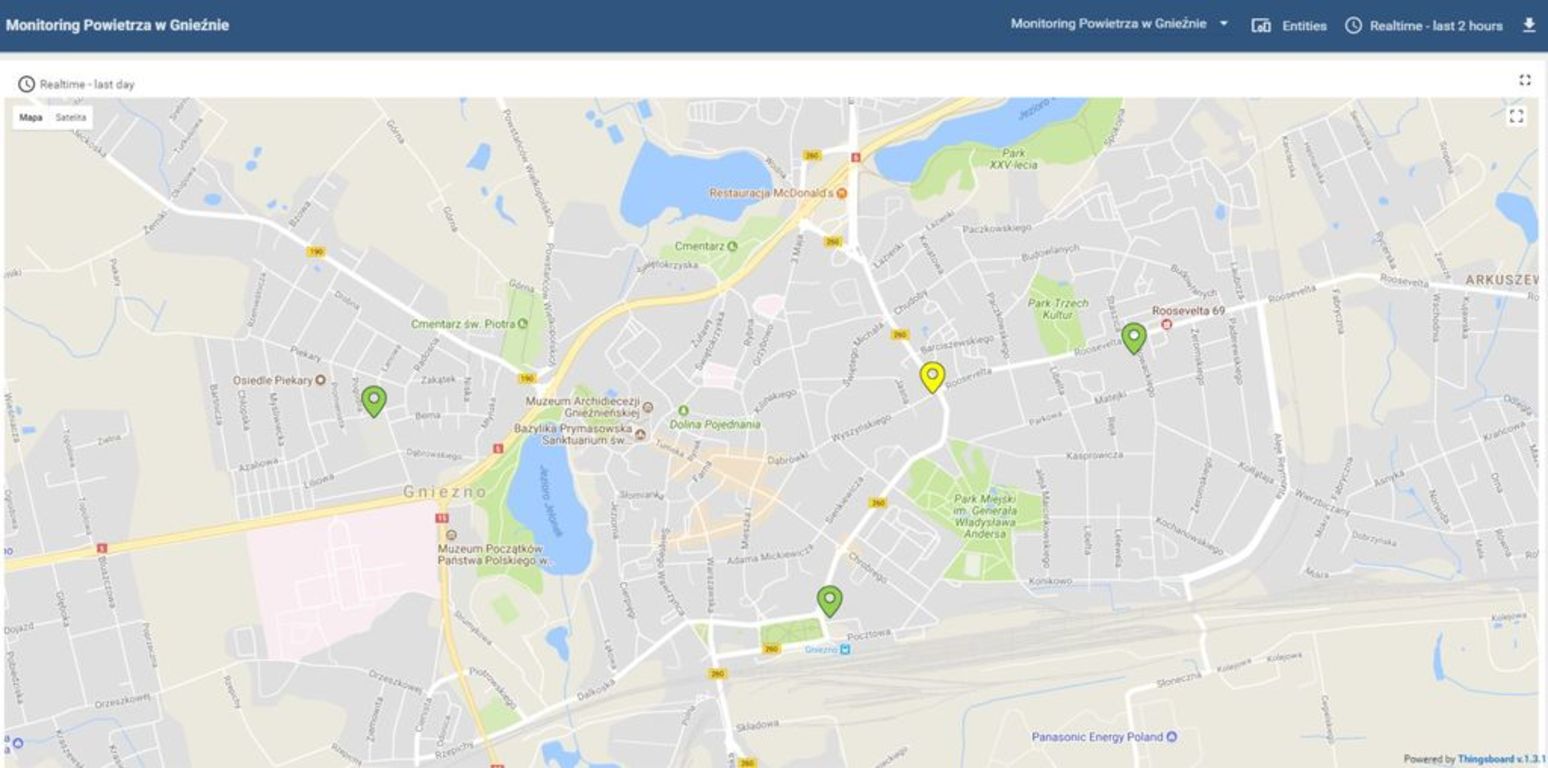Click the dashboard title Monitoring Powietrza w Gnieźnie
Screen dimensions: 1548x768
[x=117, y=25]
